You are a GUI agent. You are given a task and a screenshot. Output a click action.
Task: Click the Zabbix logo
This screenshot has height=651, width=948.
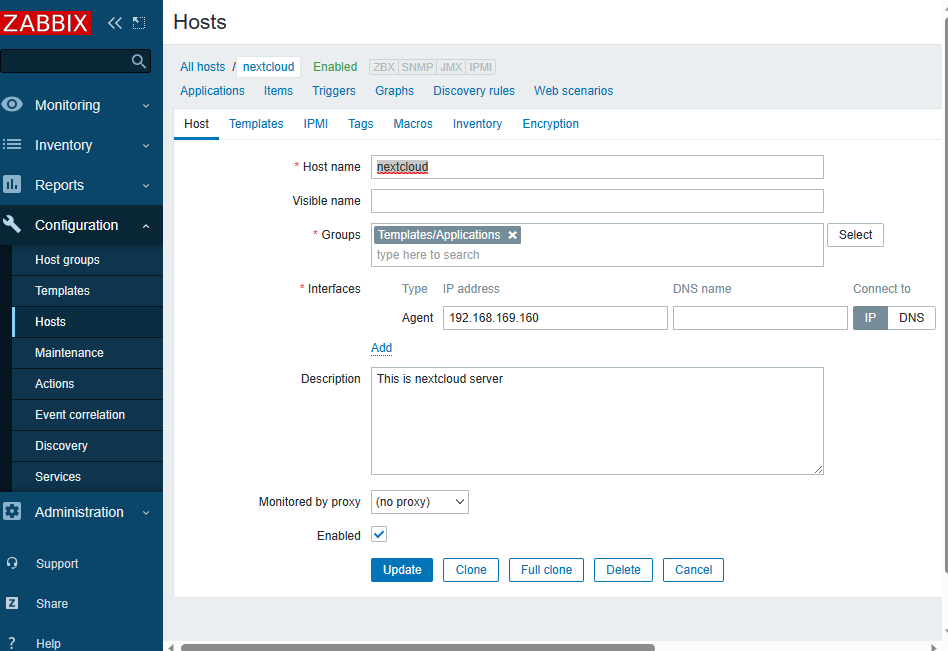[x=45, y=23]
